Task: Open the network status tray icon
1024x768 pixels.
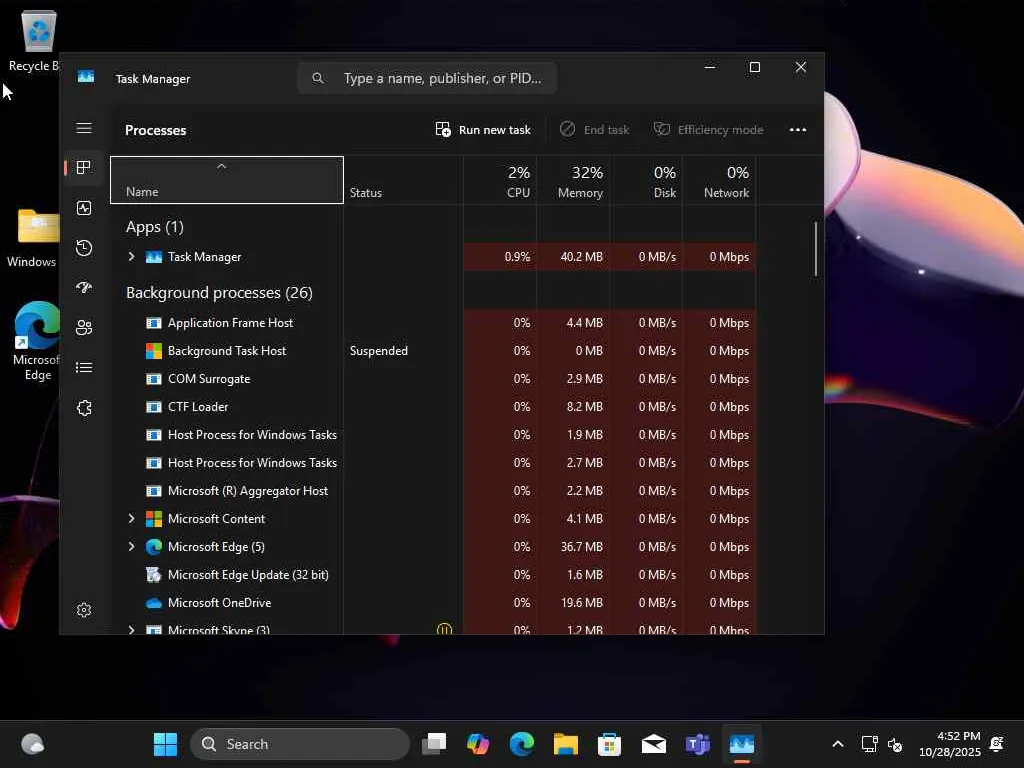Action: click(x=869, y=744)
